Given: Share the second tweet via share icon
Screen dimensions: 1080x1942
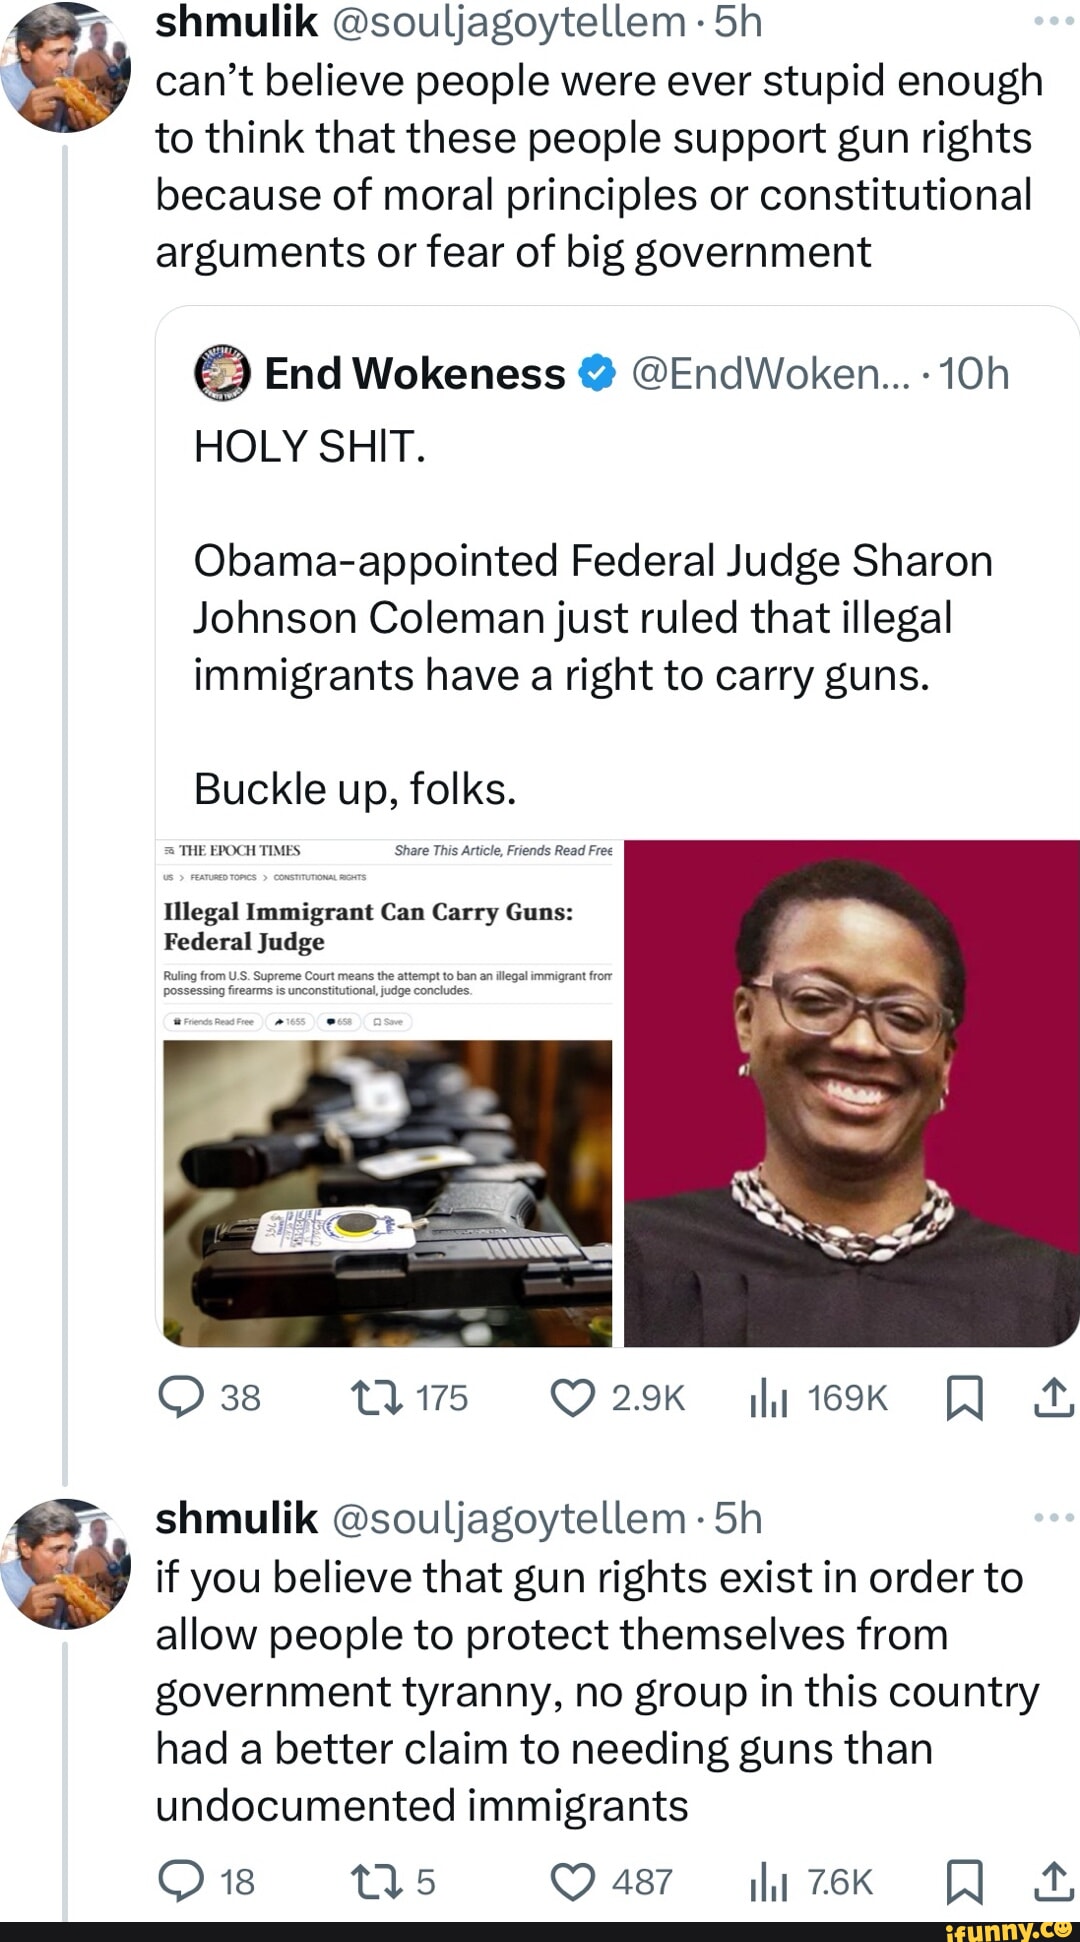Looking at the screenshot, I should [x=1054, y=1882].
